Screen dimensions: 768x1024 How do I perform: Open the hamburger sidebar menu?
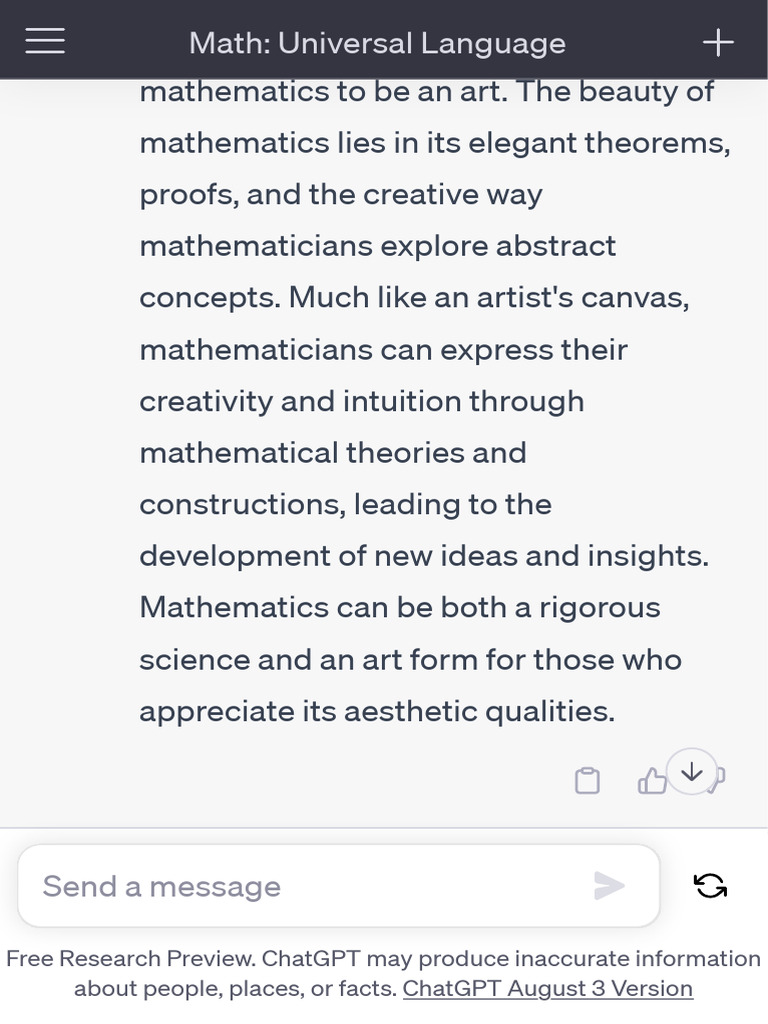(45, 41)
